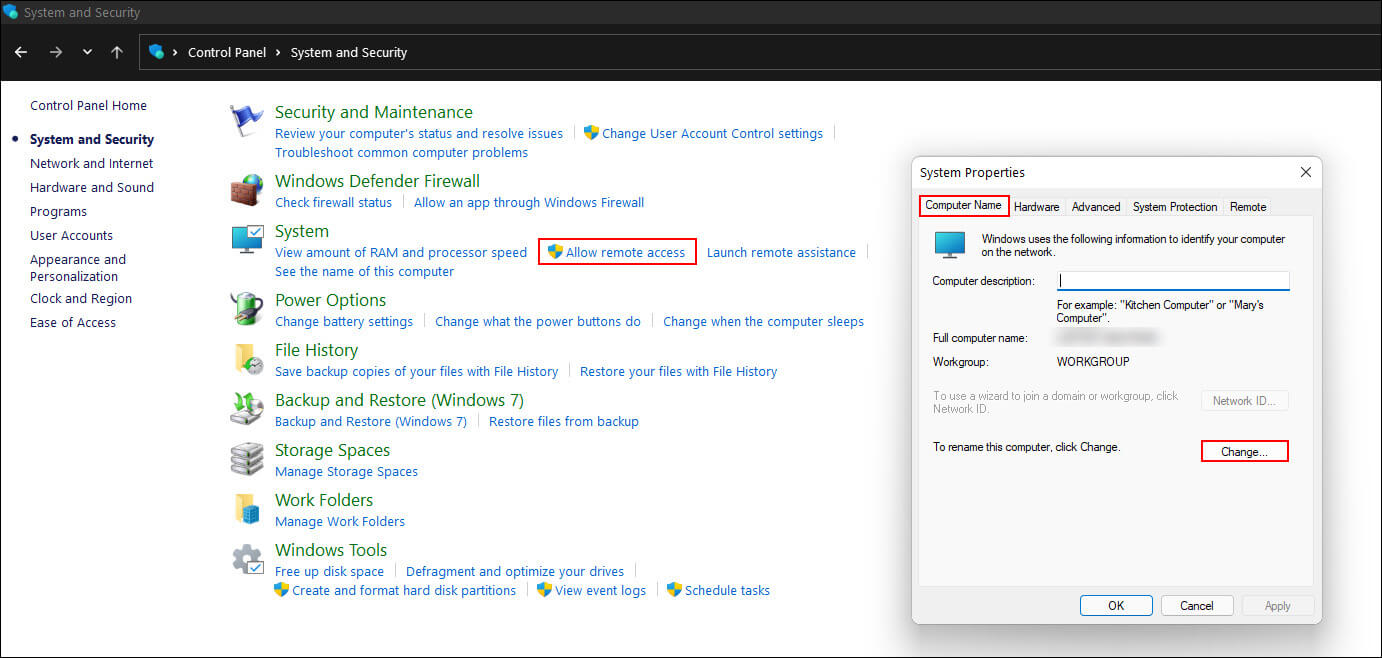Click Free up disk space
Image resolution: width=1382 pixels, height=658 pixels.
tap(329, 572)
